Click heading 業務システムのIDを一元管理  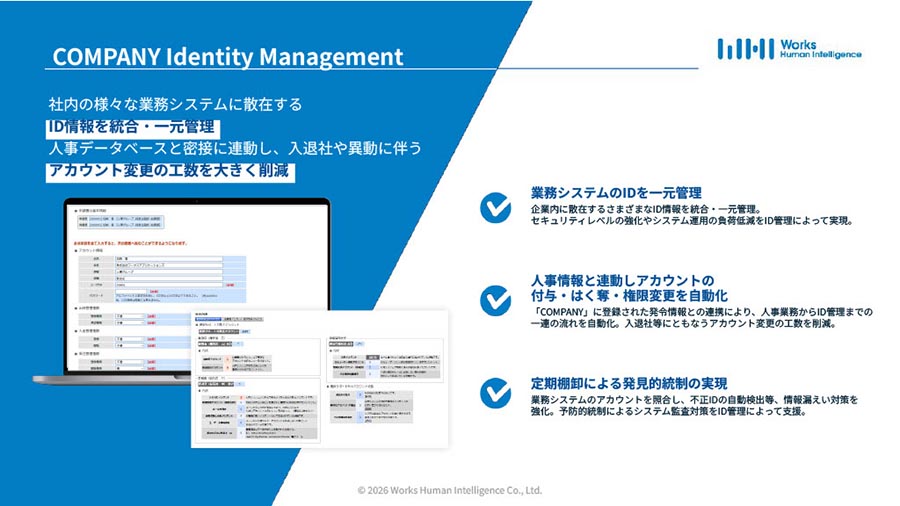616,193
